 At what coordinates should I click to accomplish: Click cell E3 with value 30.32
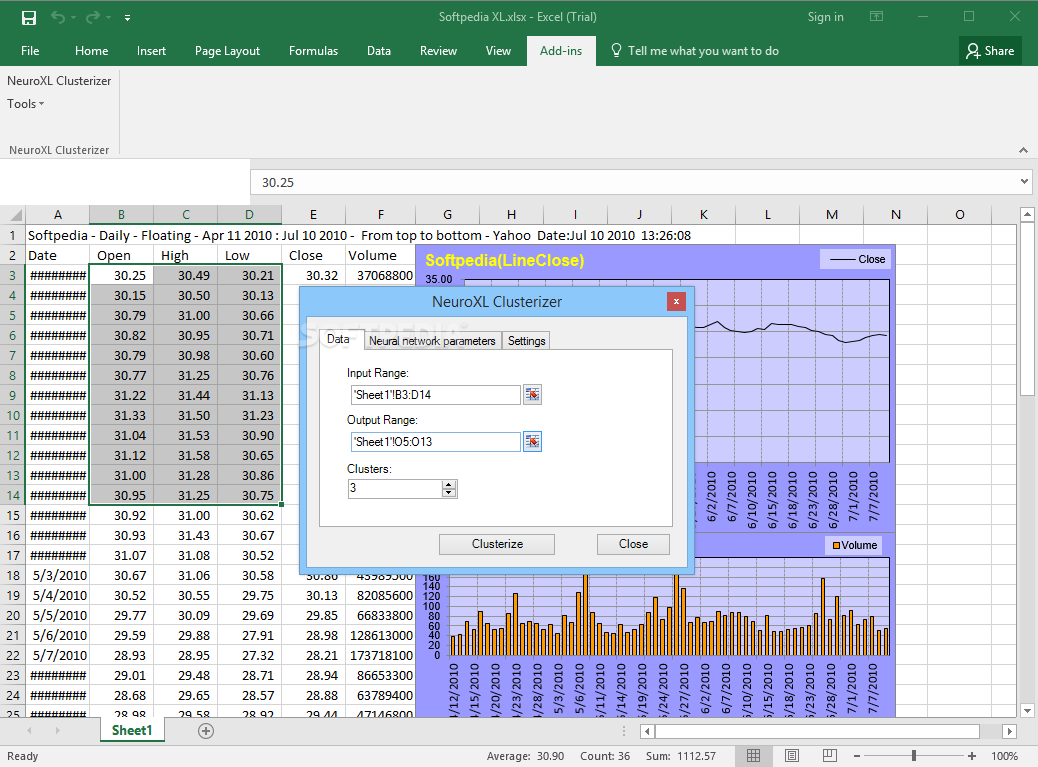pos(313,275)
